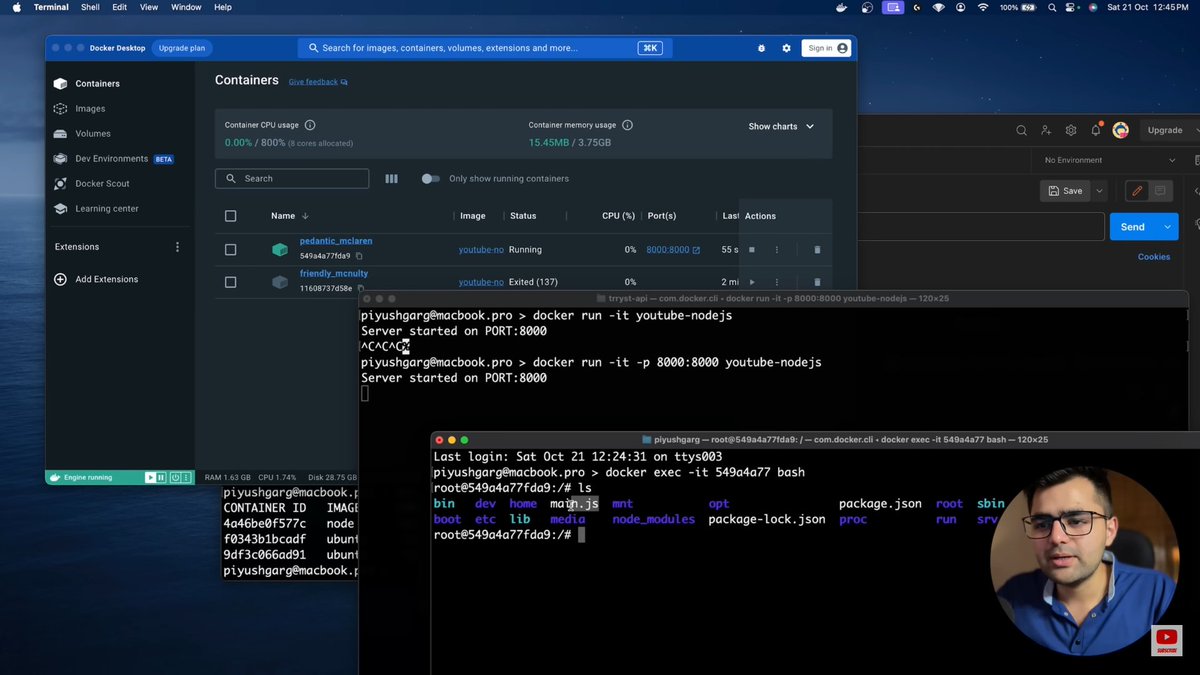Start the friendly_mcnulty container
This screenshot has height=675, width=1200.
[x=752, y=282]
